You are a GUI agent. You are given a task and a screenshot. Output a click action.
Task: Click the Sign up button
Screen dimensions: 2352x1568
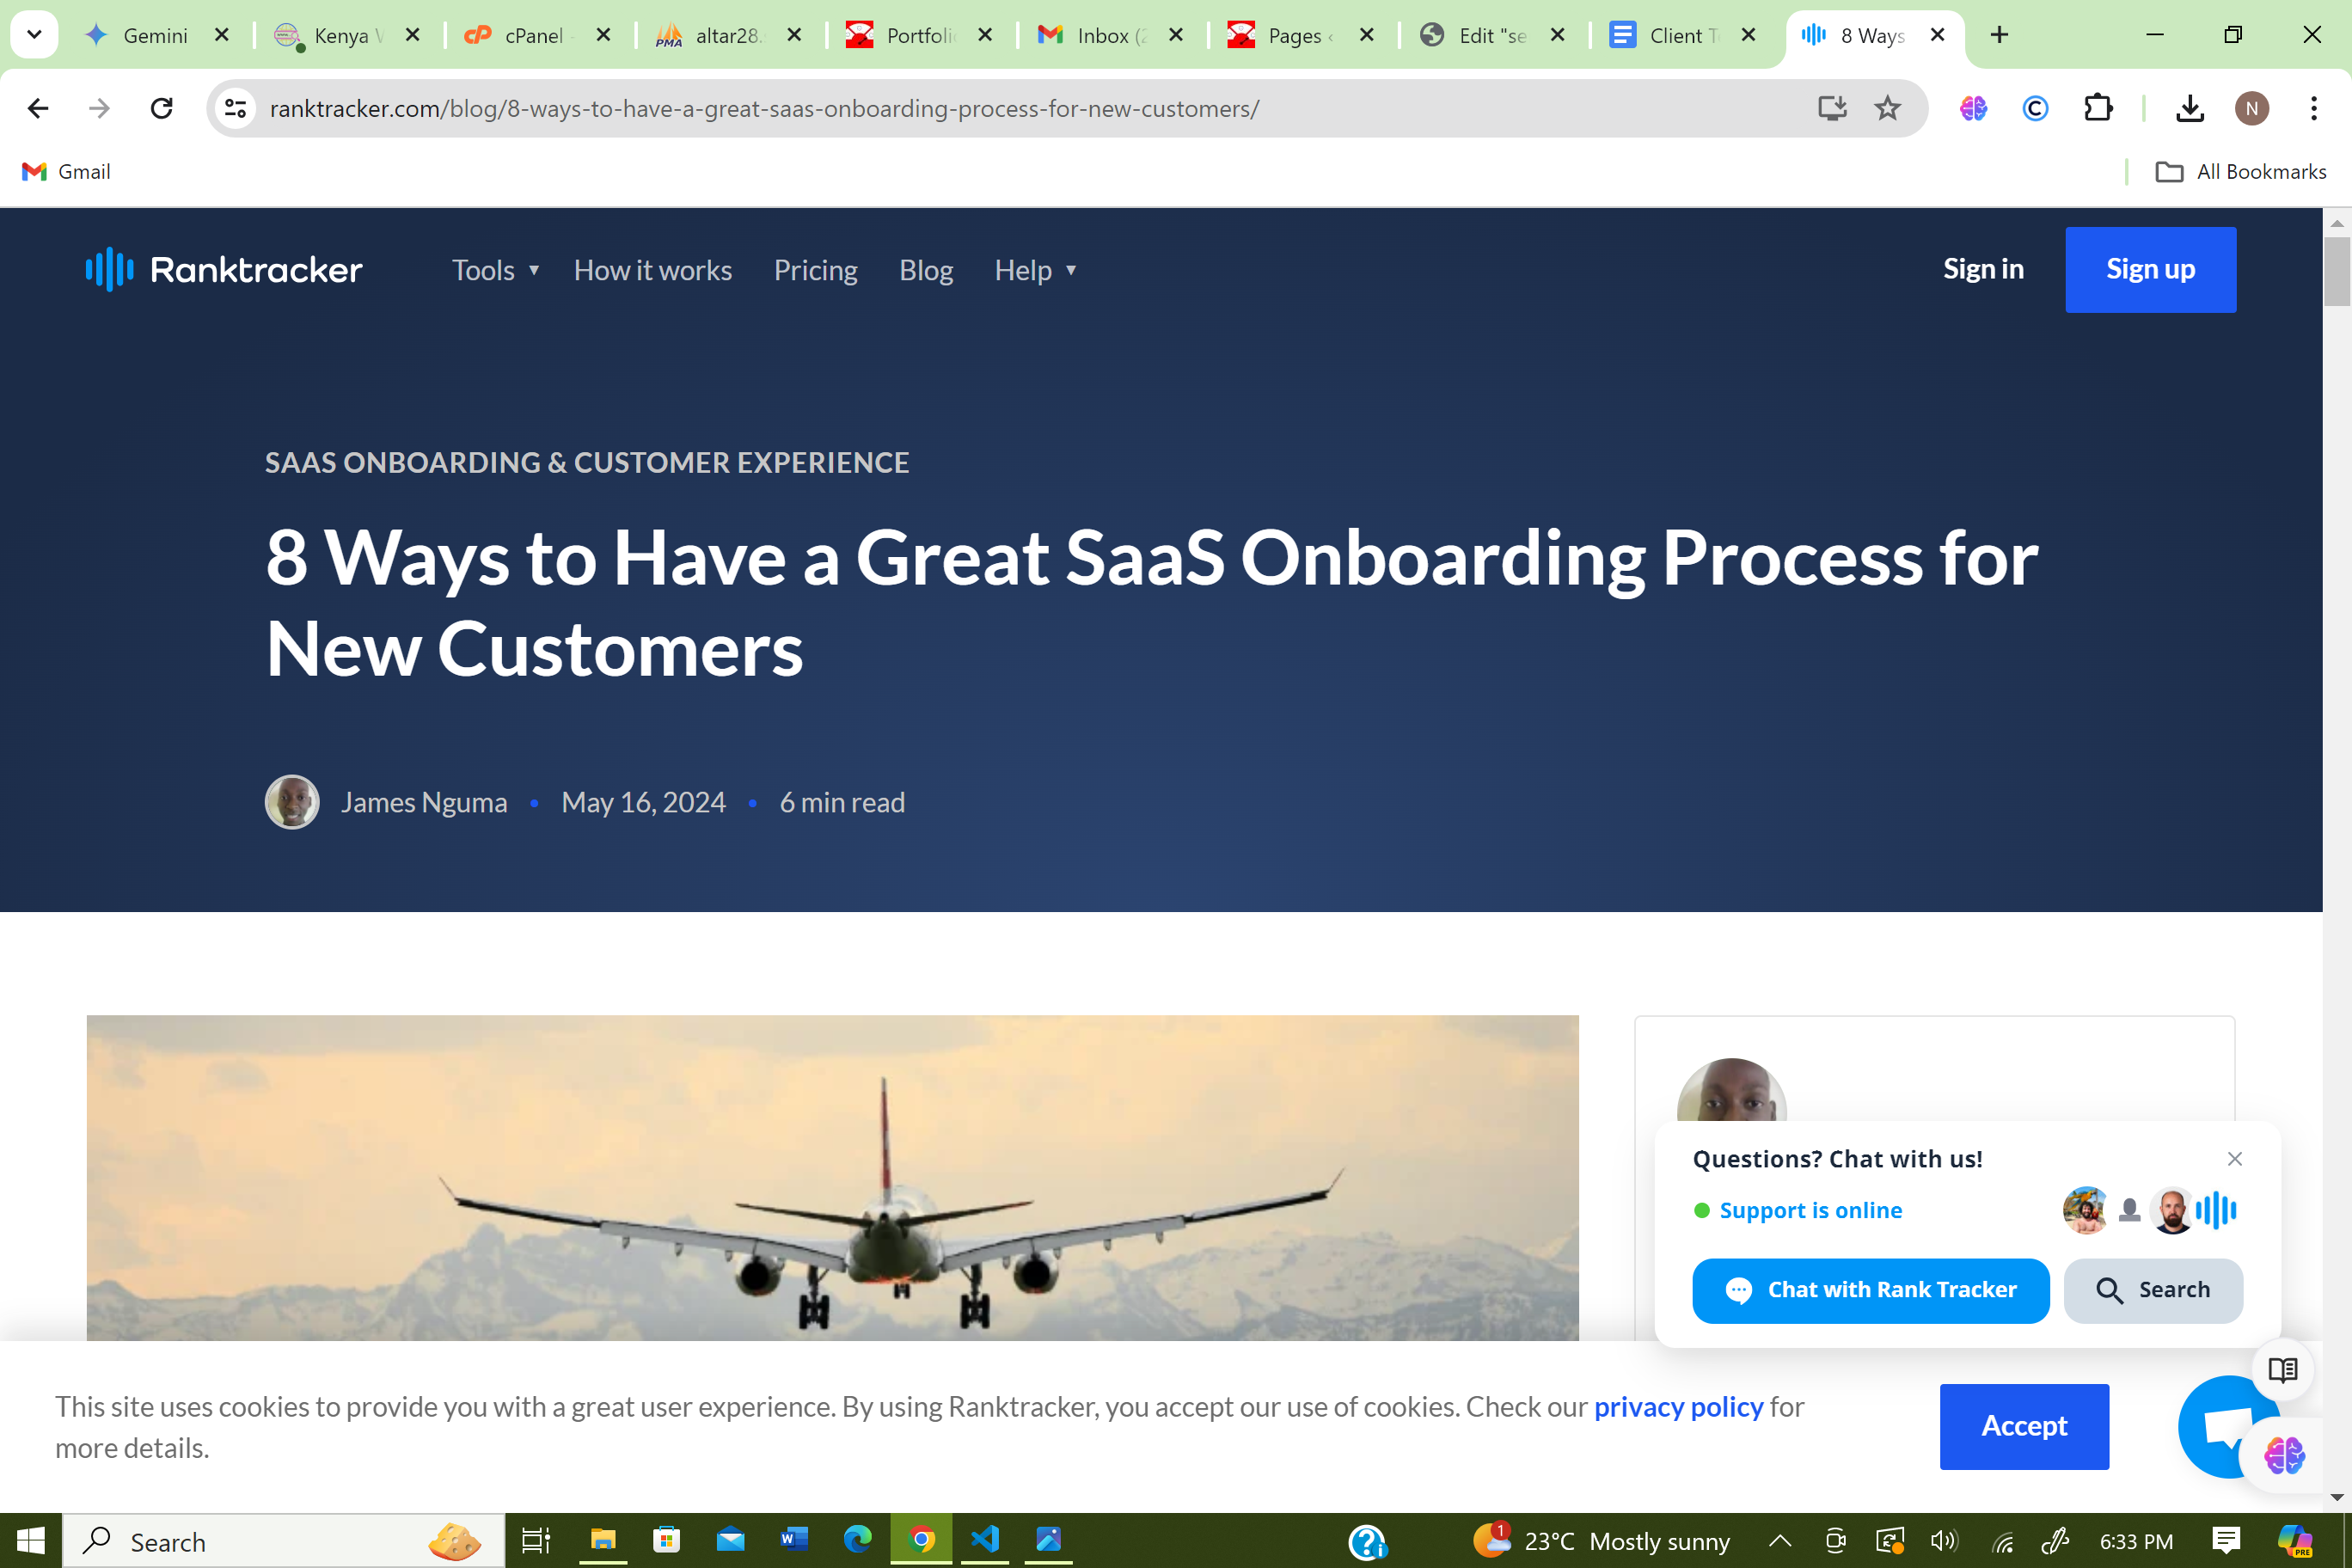tap(2151, 270)
